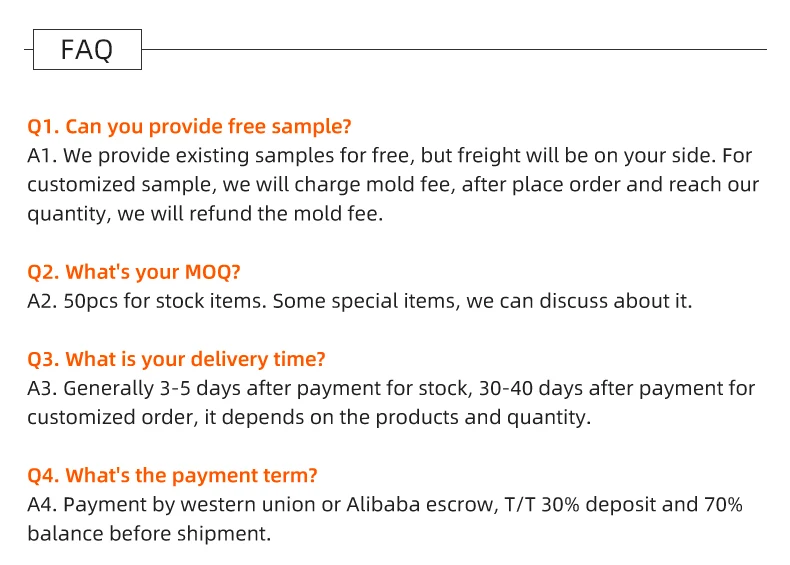Click the FAQ header box

pos(87,49)
